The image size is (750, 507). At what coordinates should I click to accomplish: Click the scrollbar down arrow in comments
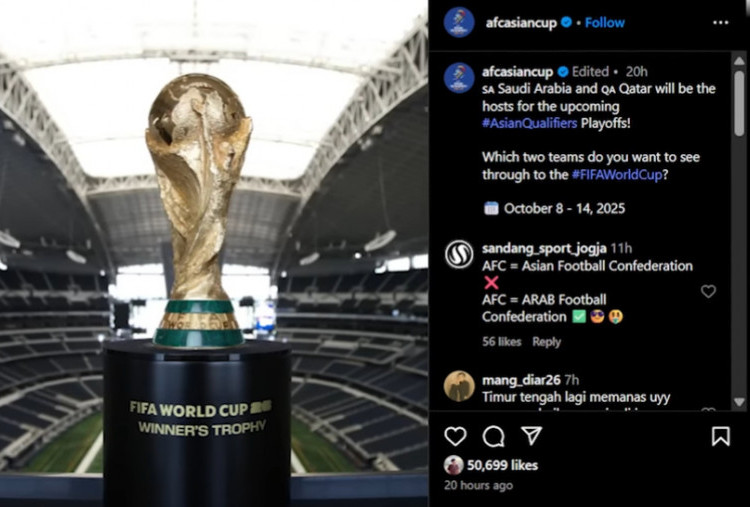coord(739,402)
